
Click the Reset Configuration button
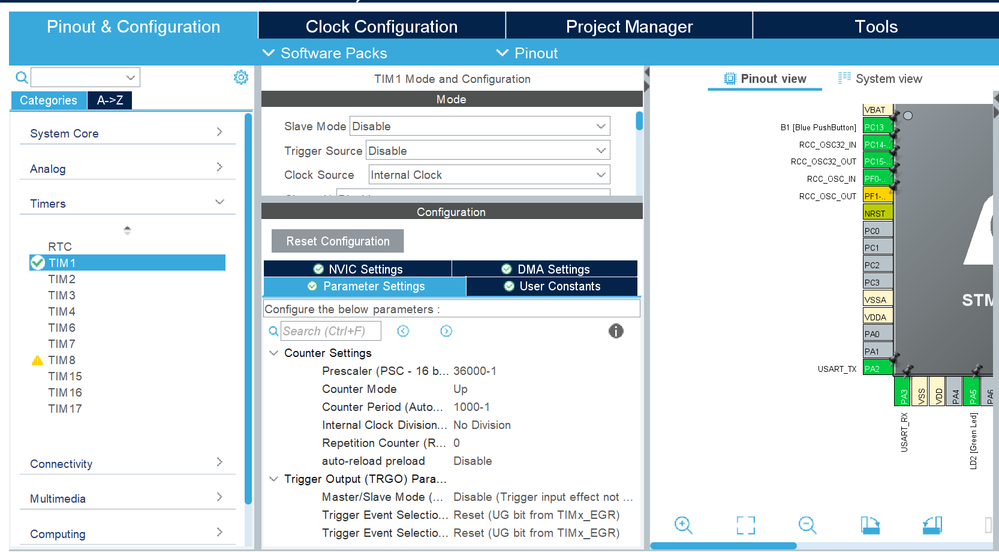coord(338,241)
